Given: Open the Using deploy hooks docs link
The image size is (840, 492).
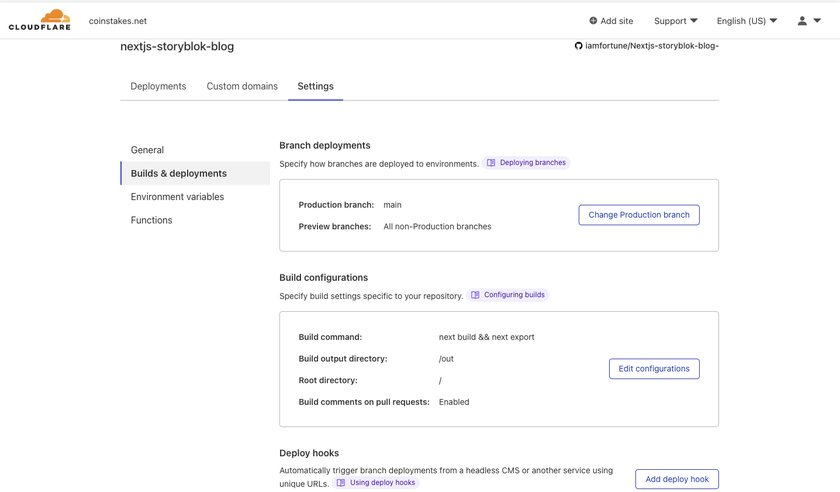Looking at the screenshot, I should [x=376, y=483].
